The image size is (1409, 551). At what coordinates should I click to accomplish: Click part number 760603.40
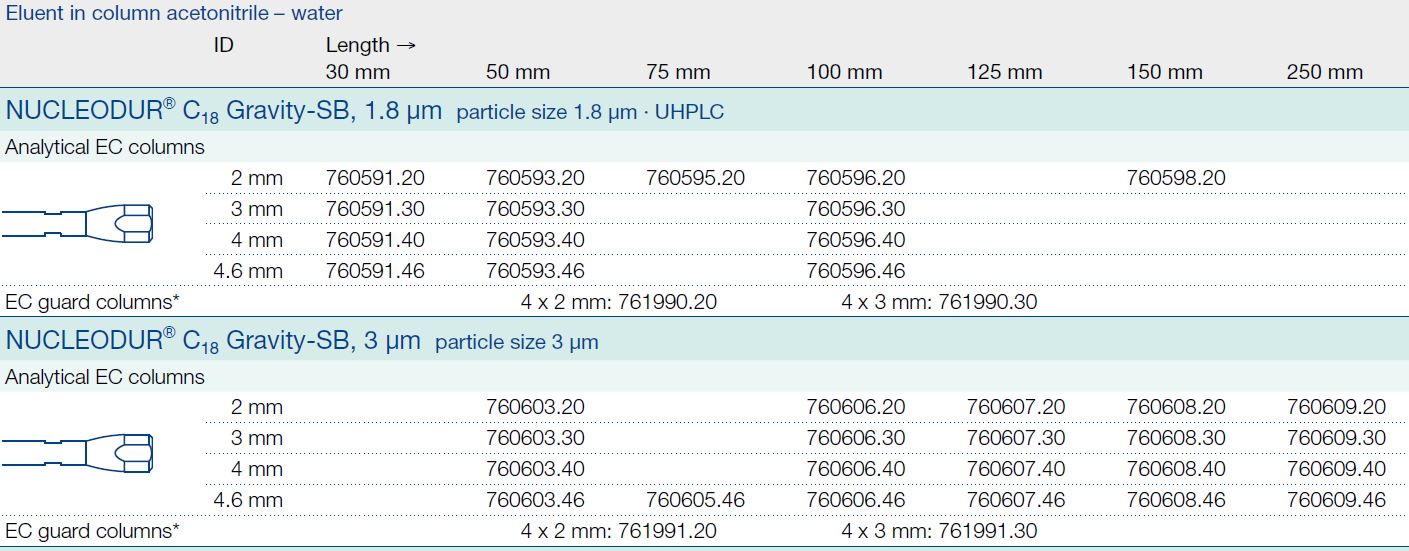click(x=535, y=469)
